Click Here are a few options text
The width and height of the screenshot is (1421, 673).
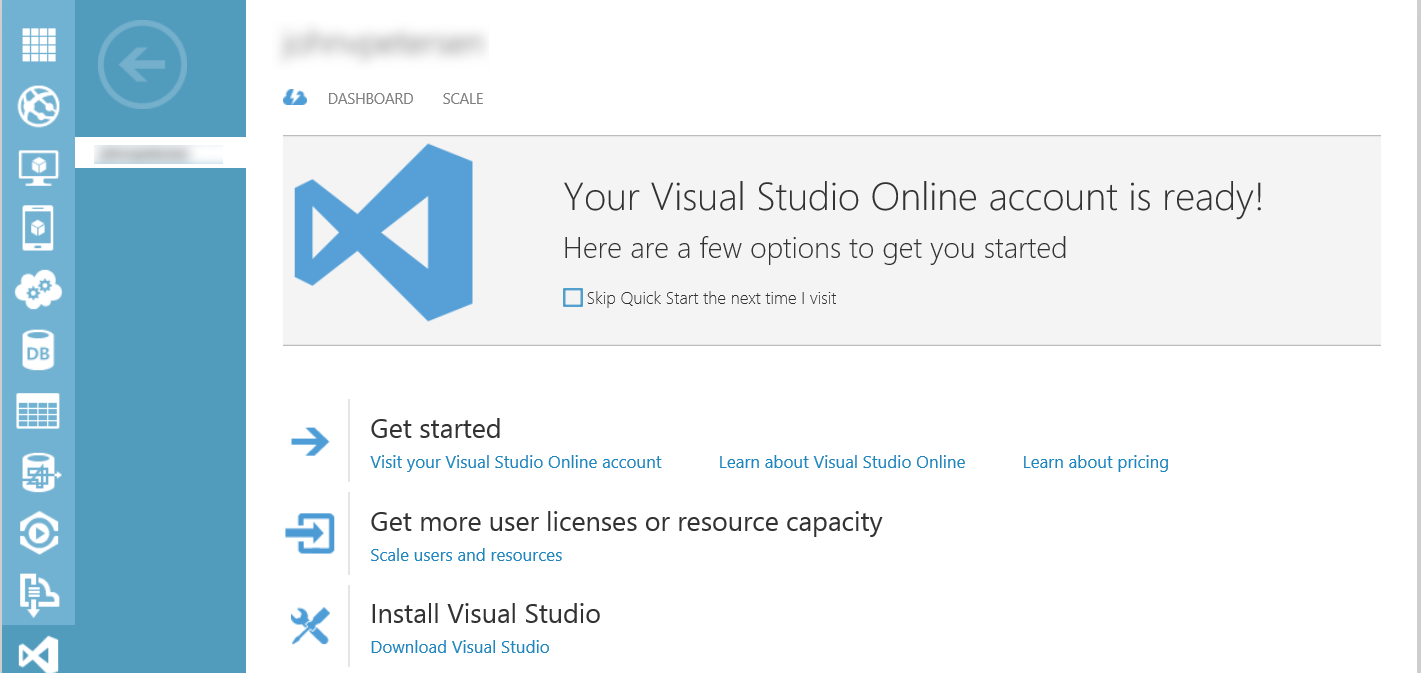coord(815,248)
